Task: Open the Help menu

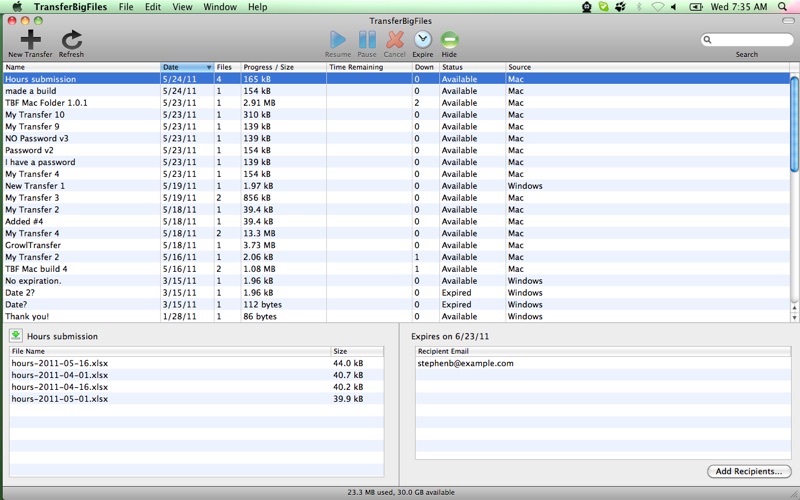Action: 258,7
